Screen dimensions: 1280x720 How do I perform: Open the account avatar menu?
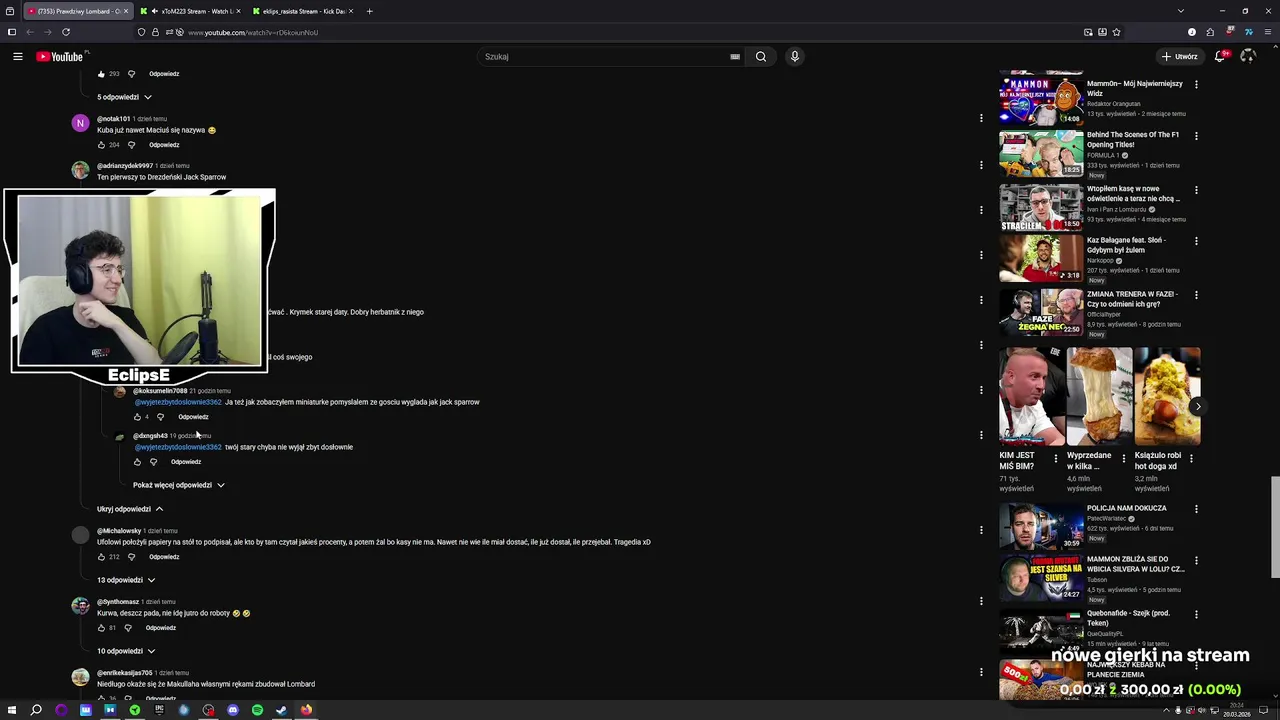pyautogui.click(x=1247, y=57)
